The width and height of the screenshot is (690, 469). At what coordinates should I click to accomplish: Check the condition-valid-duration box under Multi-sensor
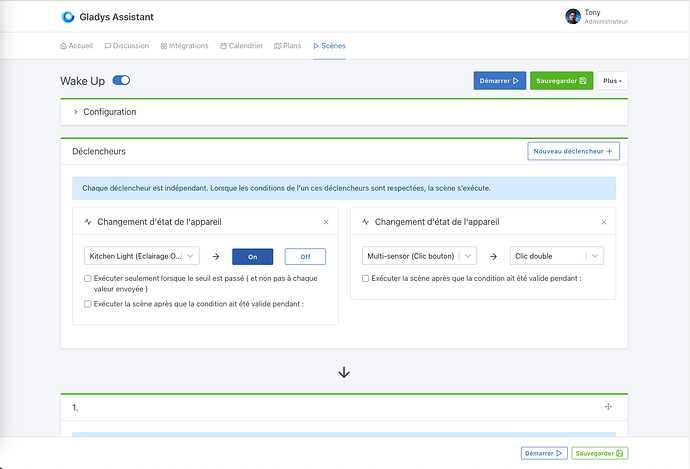tap(366, 278)
